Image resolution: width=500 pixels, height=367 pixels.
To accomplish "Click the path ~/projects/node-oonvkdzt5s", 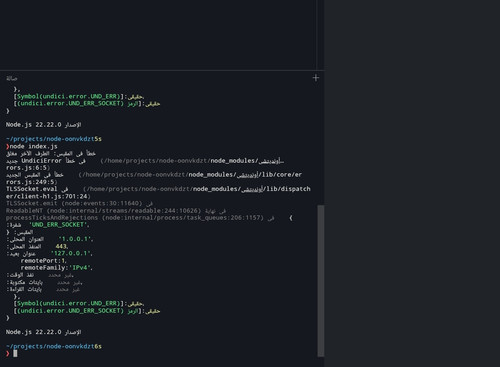I will coord(53,139).
